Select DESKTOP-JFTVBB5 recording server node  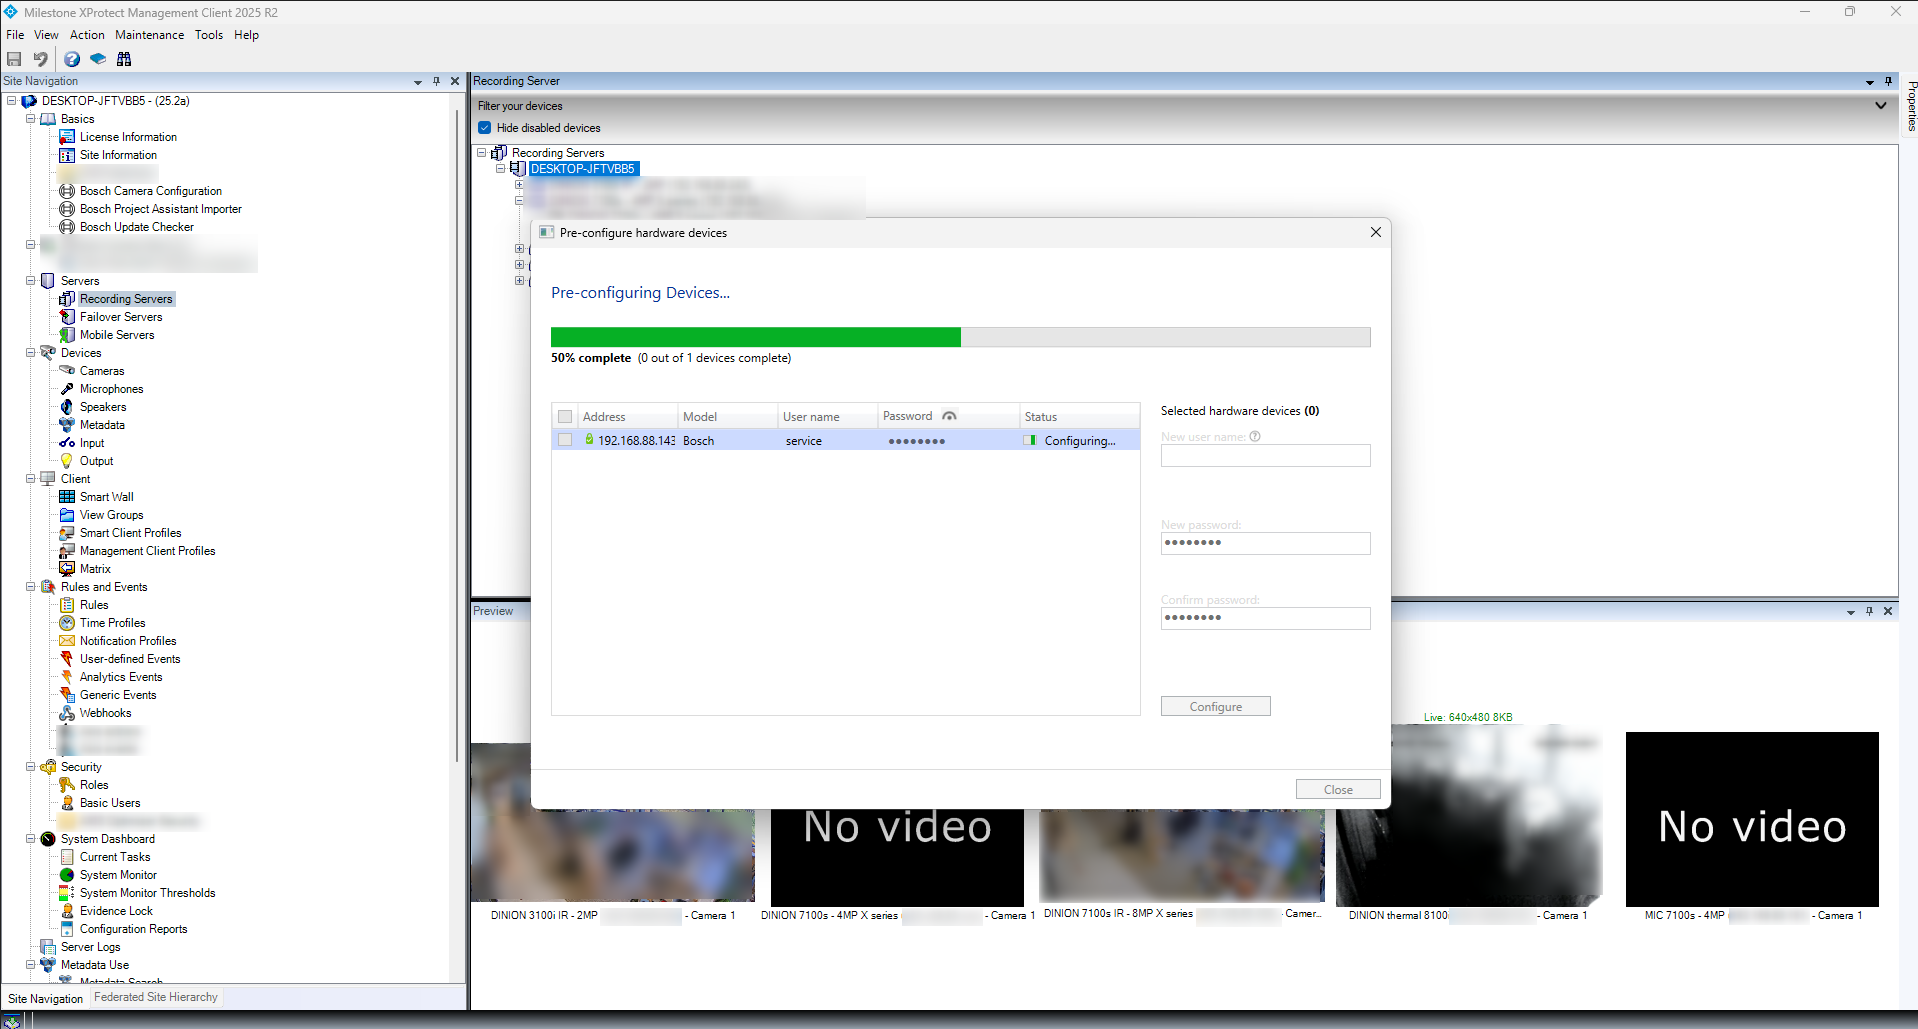tap(583, 169)
